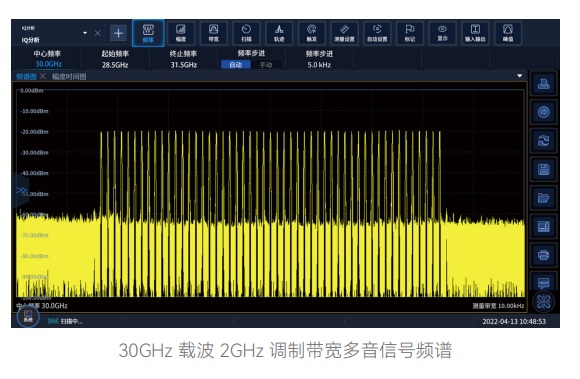Click the round 系统 system button

click(x=28, y=317)
